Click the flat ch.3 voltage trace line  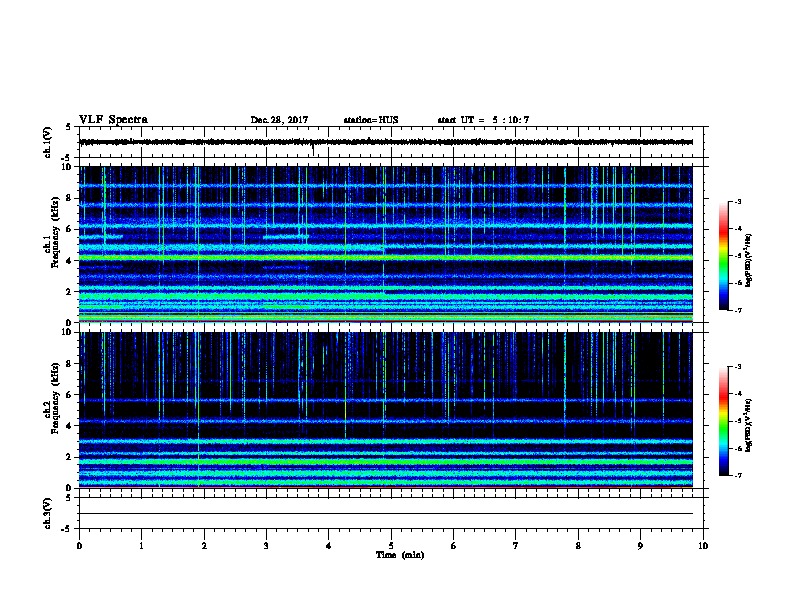(386, 514)
